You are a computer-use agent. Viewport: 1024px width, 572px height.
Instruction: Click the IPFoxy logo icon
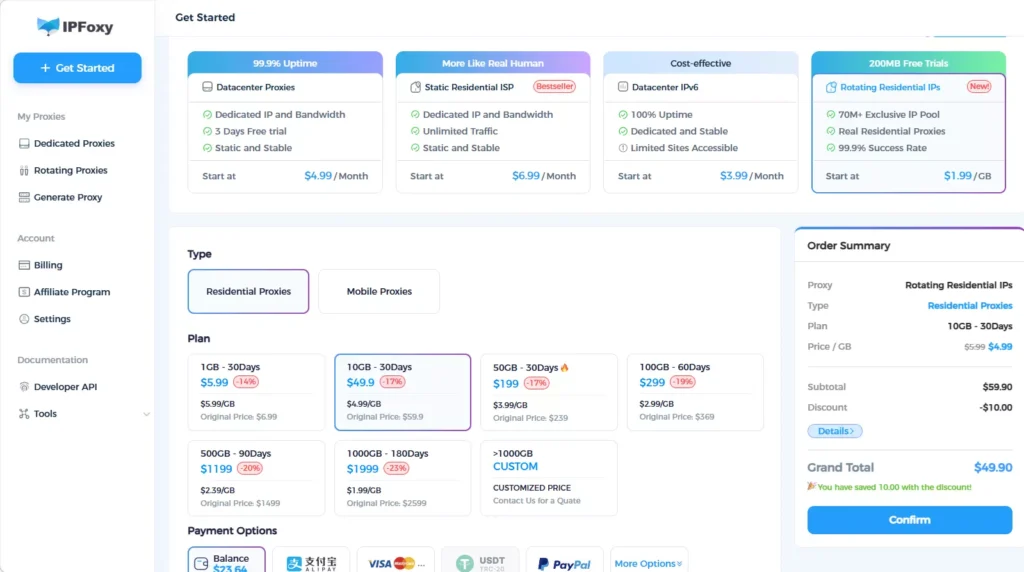point(48,27)
